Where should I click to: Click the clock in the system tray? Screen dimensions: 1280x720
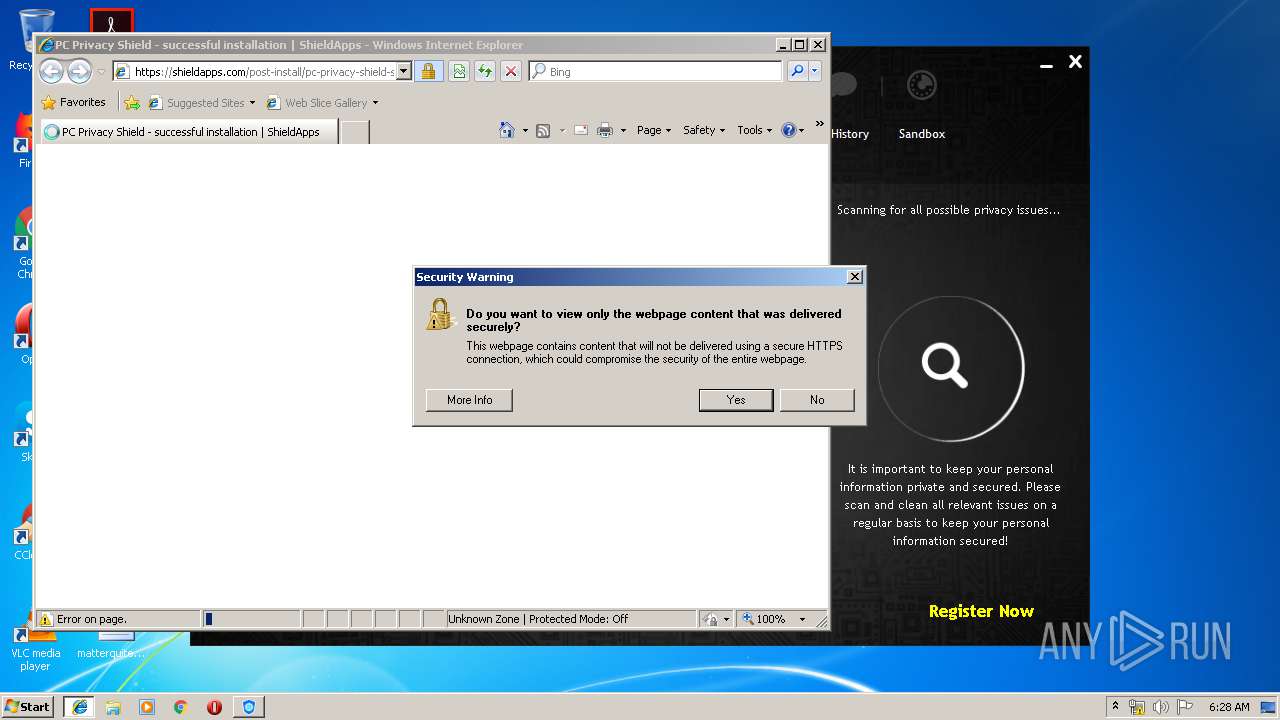coord(1228,706)
